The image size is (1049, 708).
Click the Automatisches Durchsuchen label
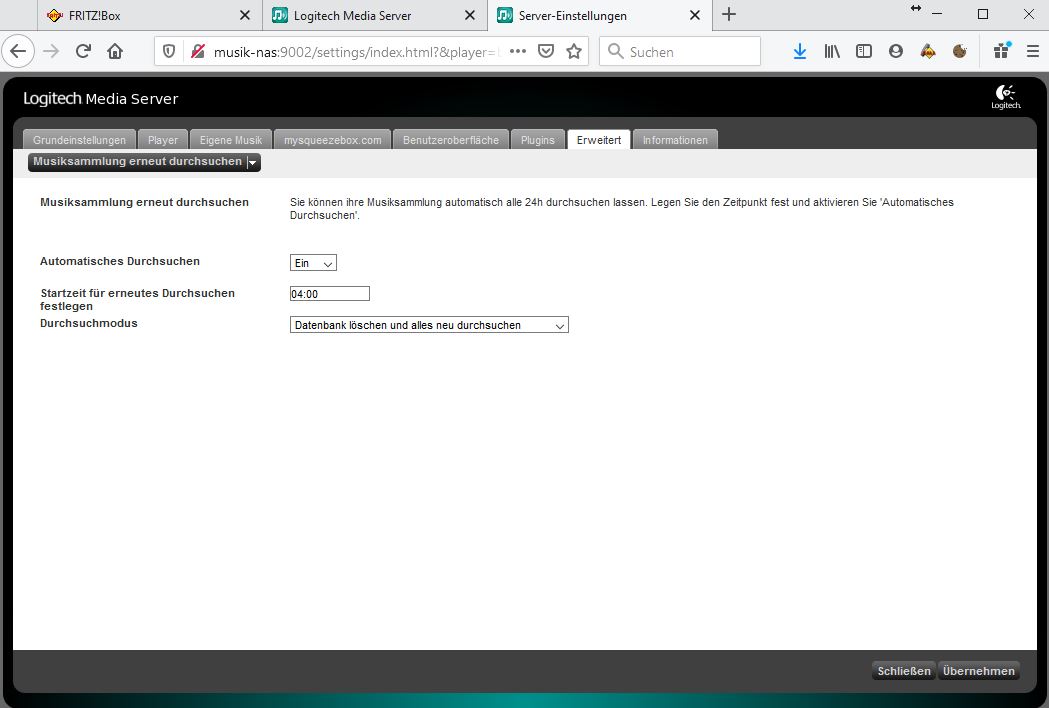[x=120, y=261]
